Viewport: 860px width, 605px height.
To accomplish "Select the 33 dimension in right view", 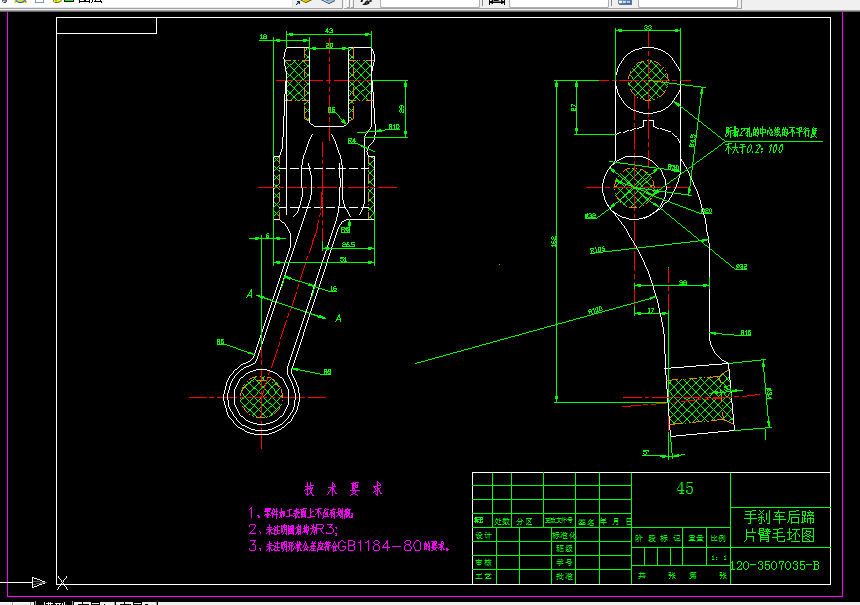I will point(648,27).
